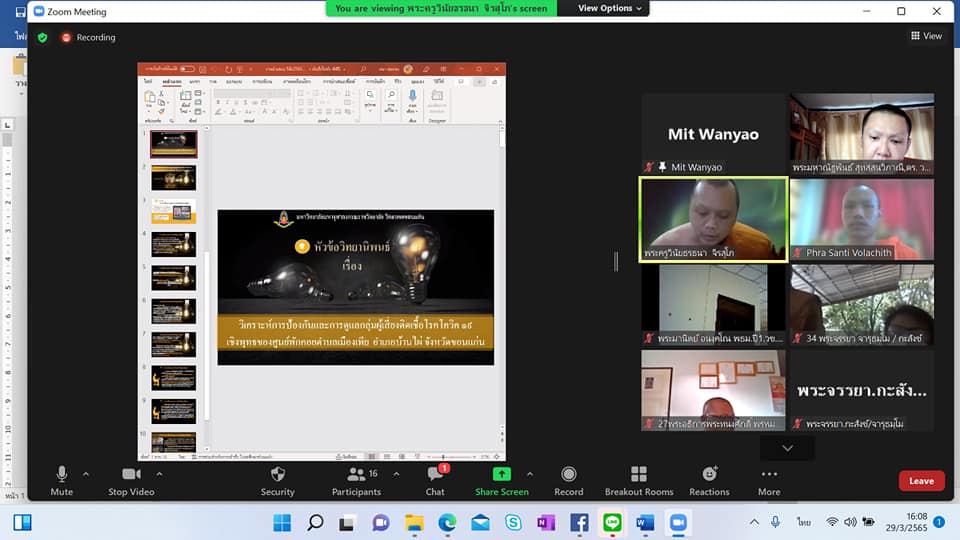Select slide 3 thumbnail in shared PowerPoint
This screenshot has width=960, height=540.
tap(174, 211)
